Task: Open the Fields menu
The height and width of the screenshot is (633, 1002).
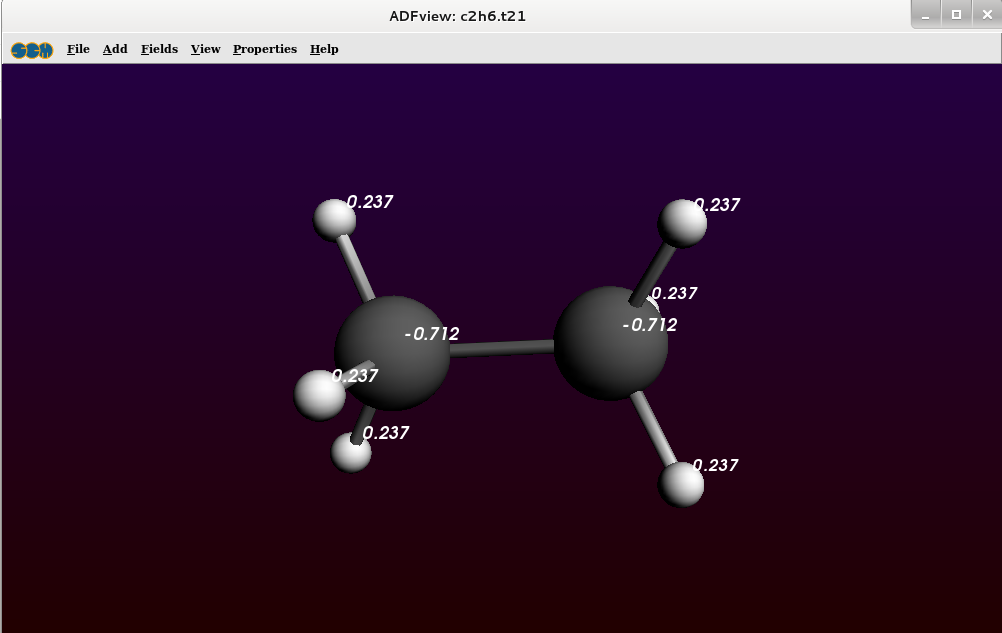Action: click(159, 49)
